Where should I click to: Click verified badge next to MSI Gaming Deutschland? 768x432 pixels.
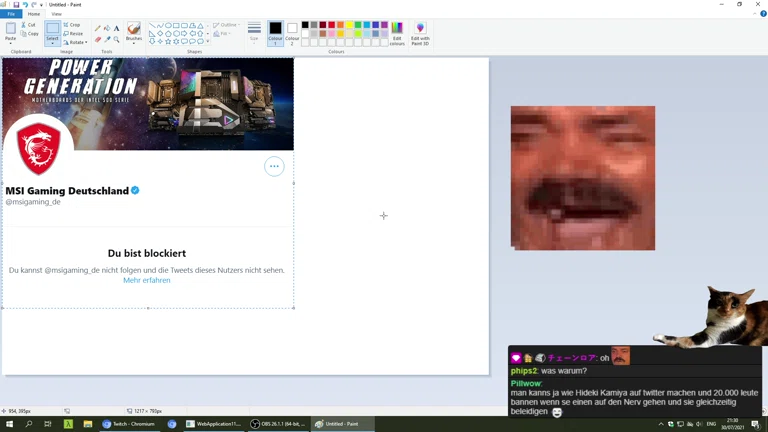tap(135, 191)
